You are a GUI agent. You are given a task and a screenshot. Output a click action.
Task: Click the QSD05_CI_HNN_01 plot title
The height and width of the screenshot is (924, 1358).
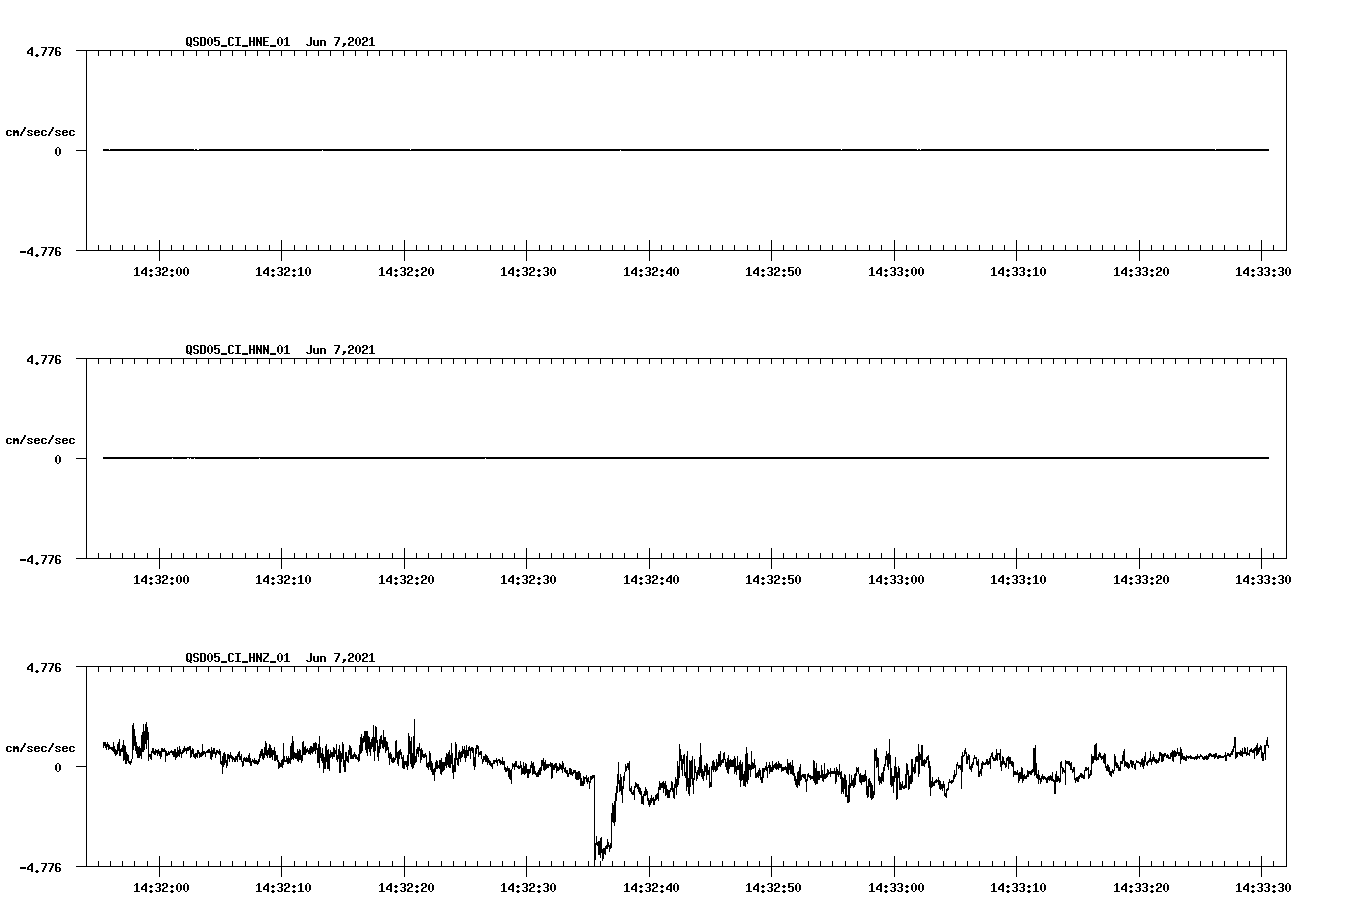tap(280, 350)
